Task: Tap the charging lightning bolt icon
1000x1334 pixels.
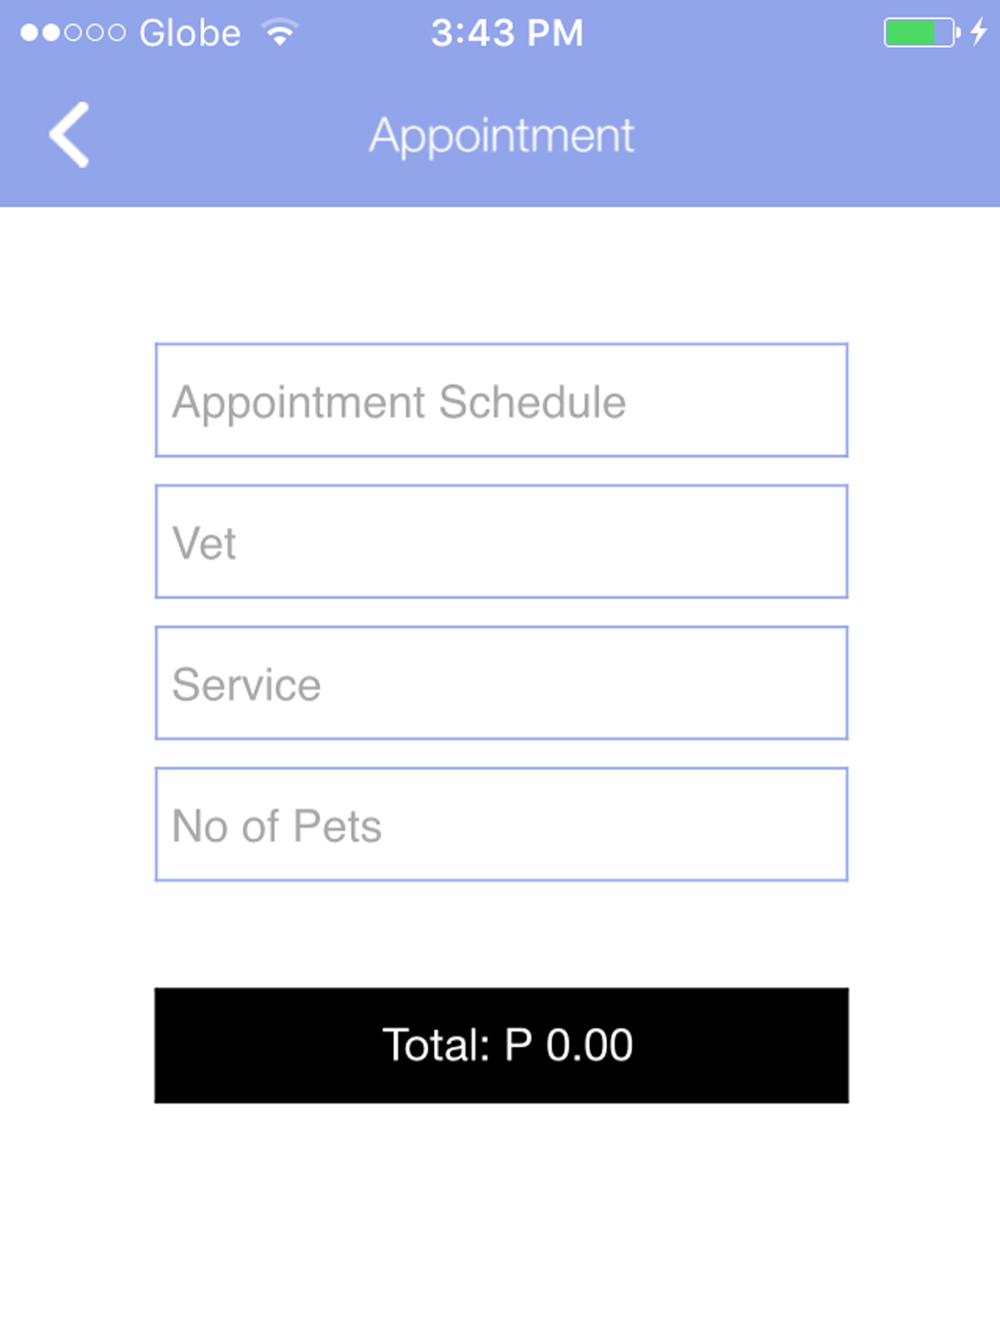Action: point(979,32)
